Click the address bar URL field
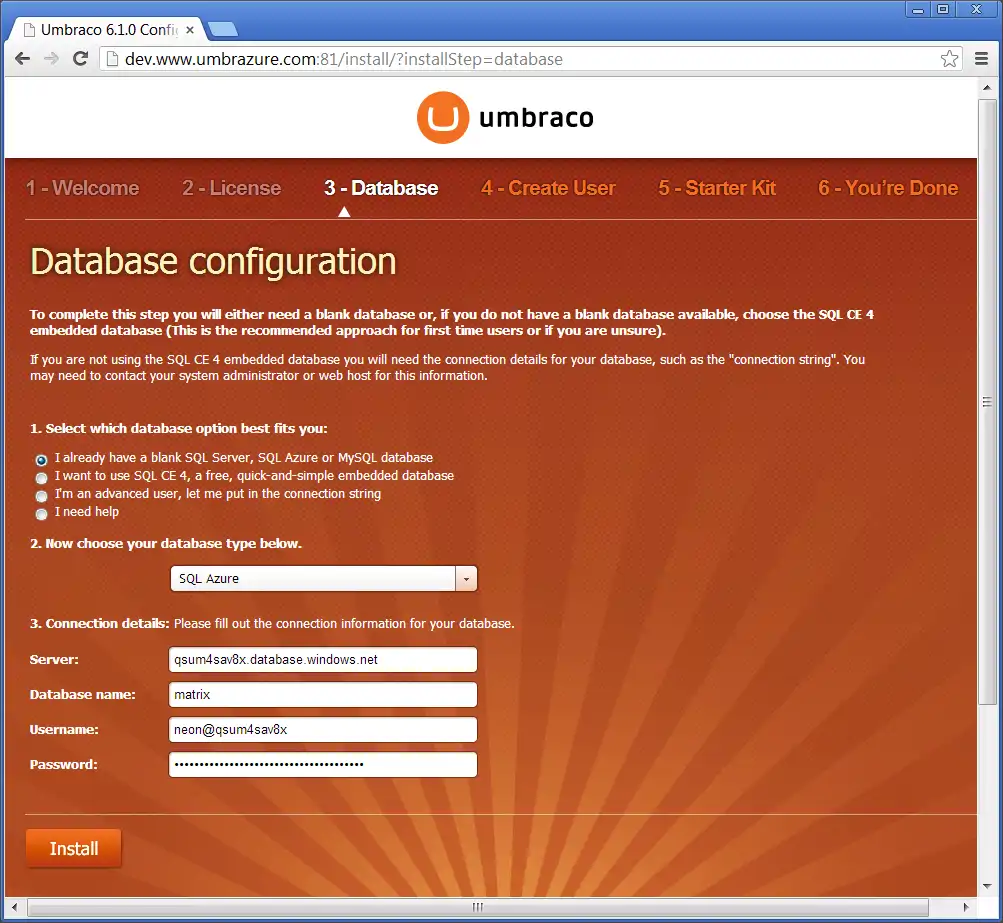 (531, 59)
